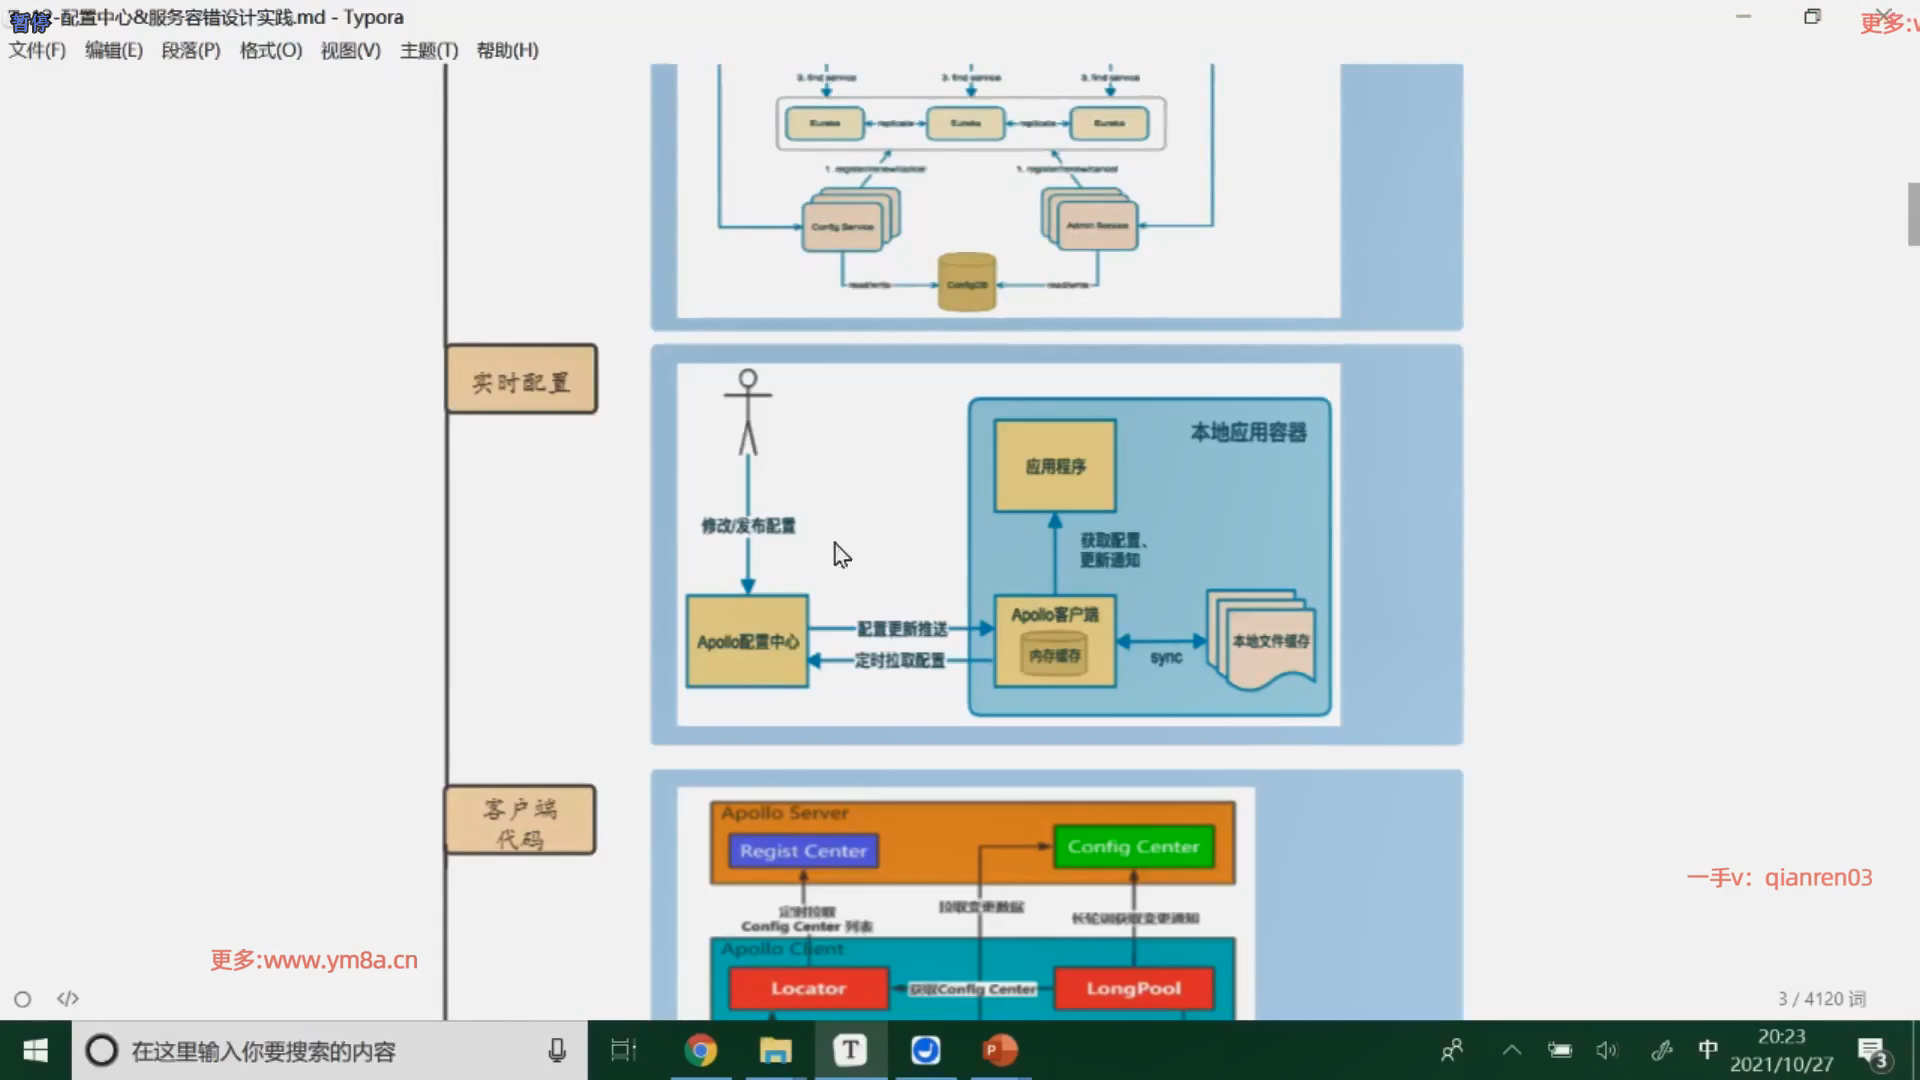This screenshot has height=1080, width=1920.
Task: Expand hidden system tray icons chevron
Action: tap(1511, 1050)
